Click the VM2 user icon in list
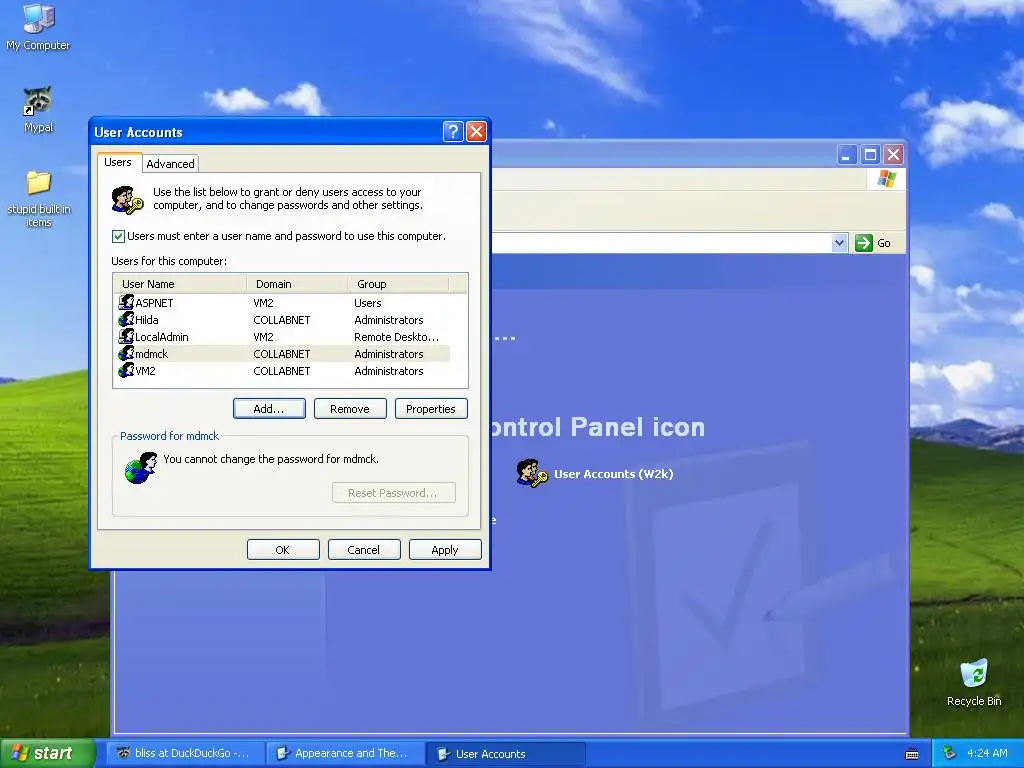 coord(126,370)
